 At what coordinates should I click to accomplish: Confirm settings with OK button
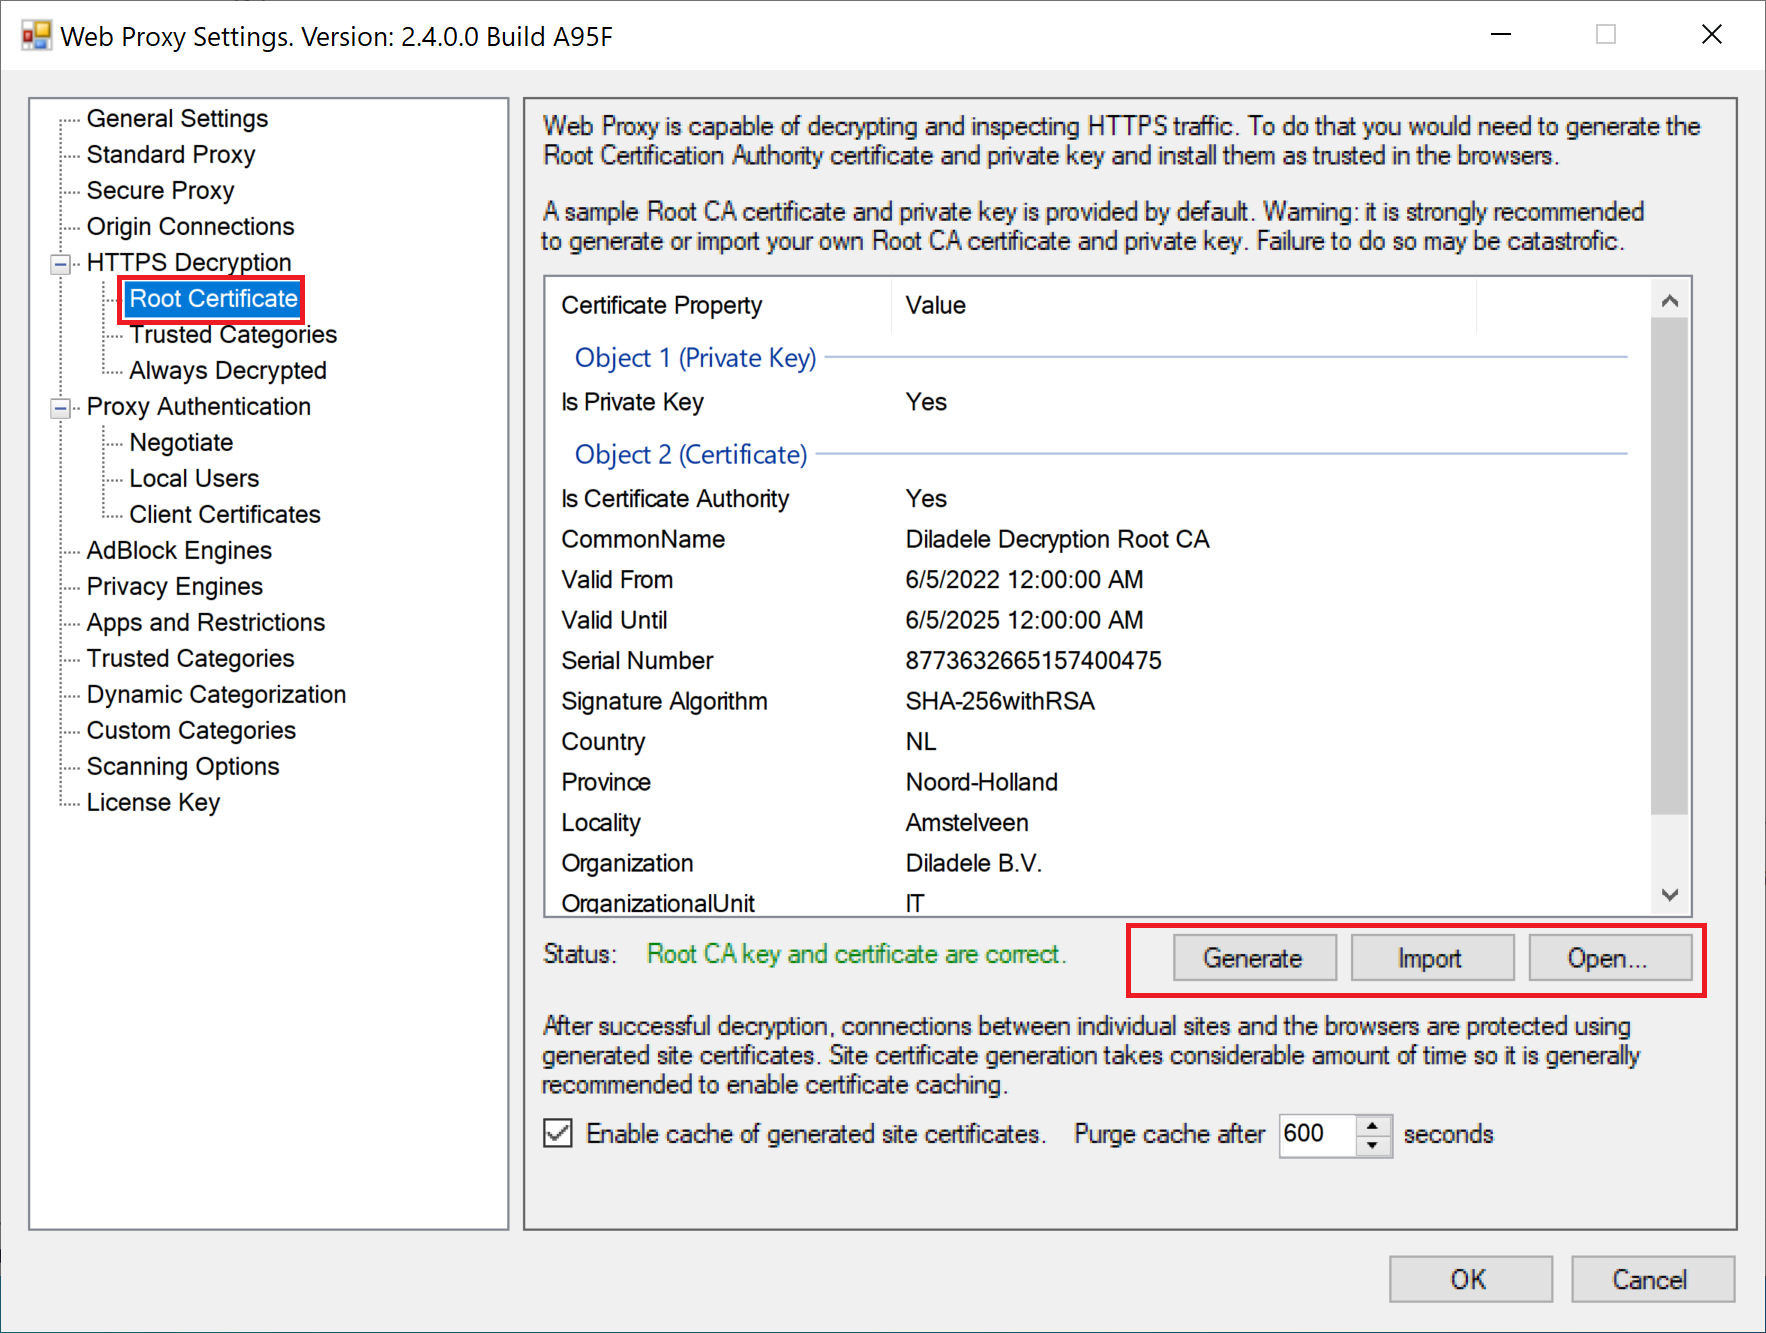click(1470, 1279)
